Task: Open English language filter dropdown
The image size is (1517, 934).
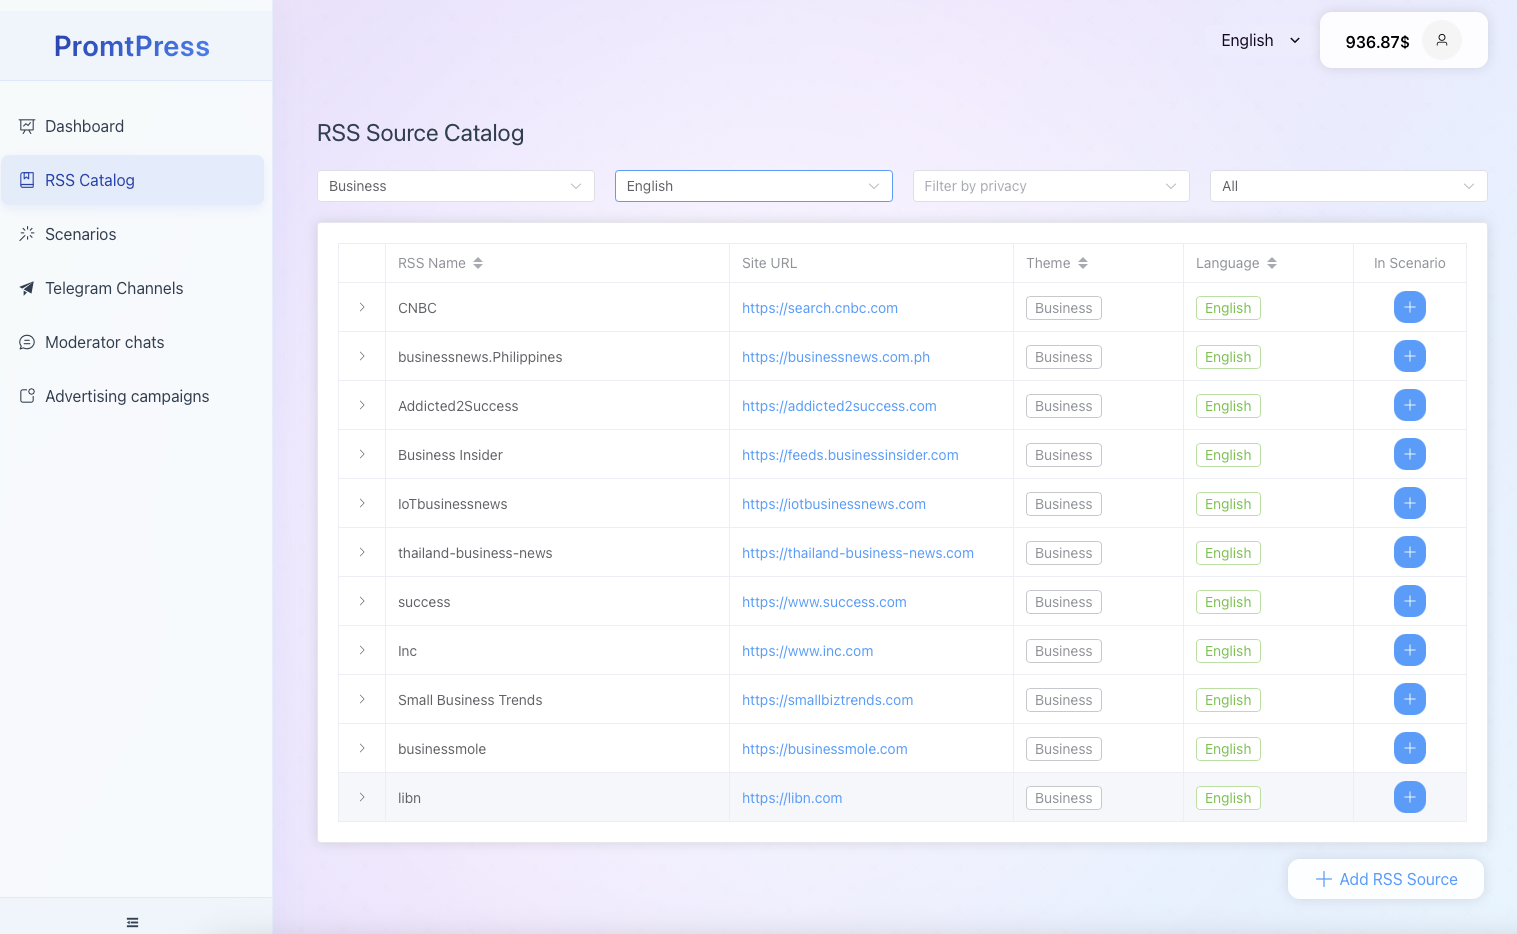Action: click(x=754, y=186)
